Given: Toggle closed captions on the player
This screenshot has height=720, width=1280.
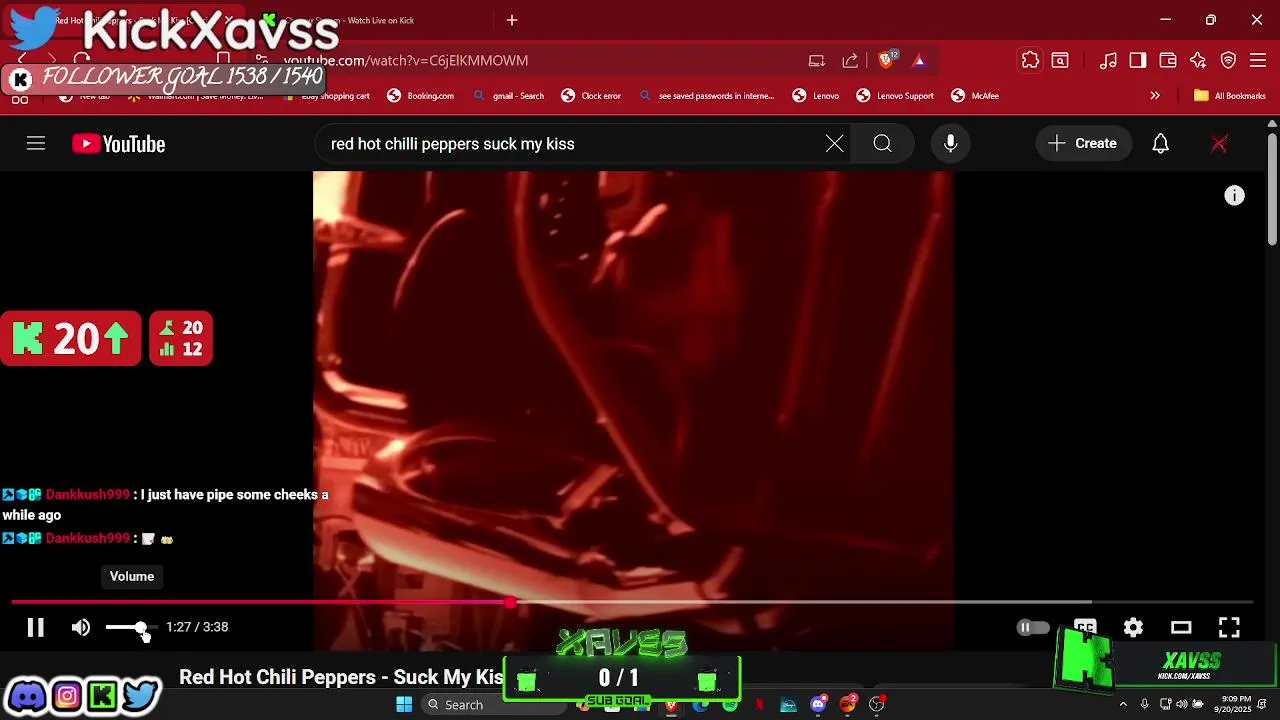Looking at the screenshot, I should tap(1085, 627).
